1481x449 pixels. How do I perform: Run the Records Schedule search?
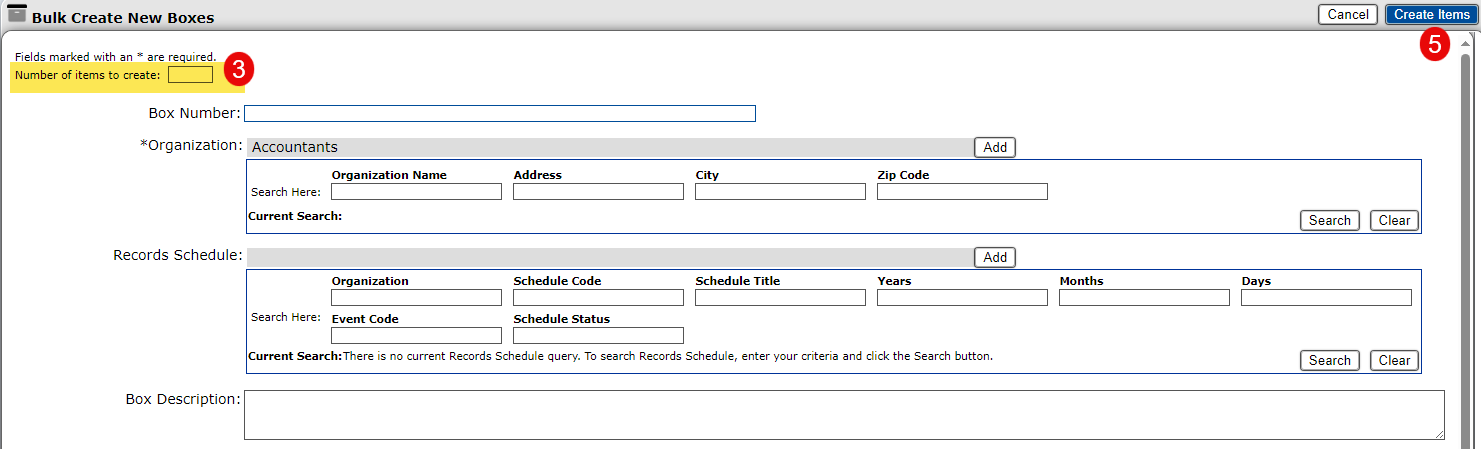pyautogui.click(x=1329, y=360)
